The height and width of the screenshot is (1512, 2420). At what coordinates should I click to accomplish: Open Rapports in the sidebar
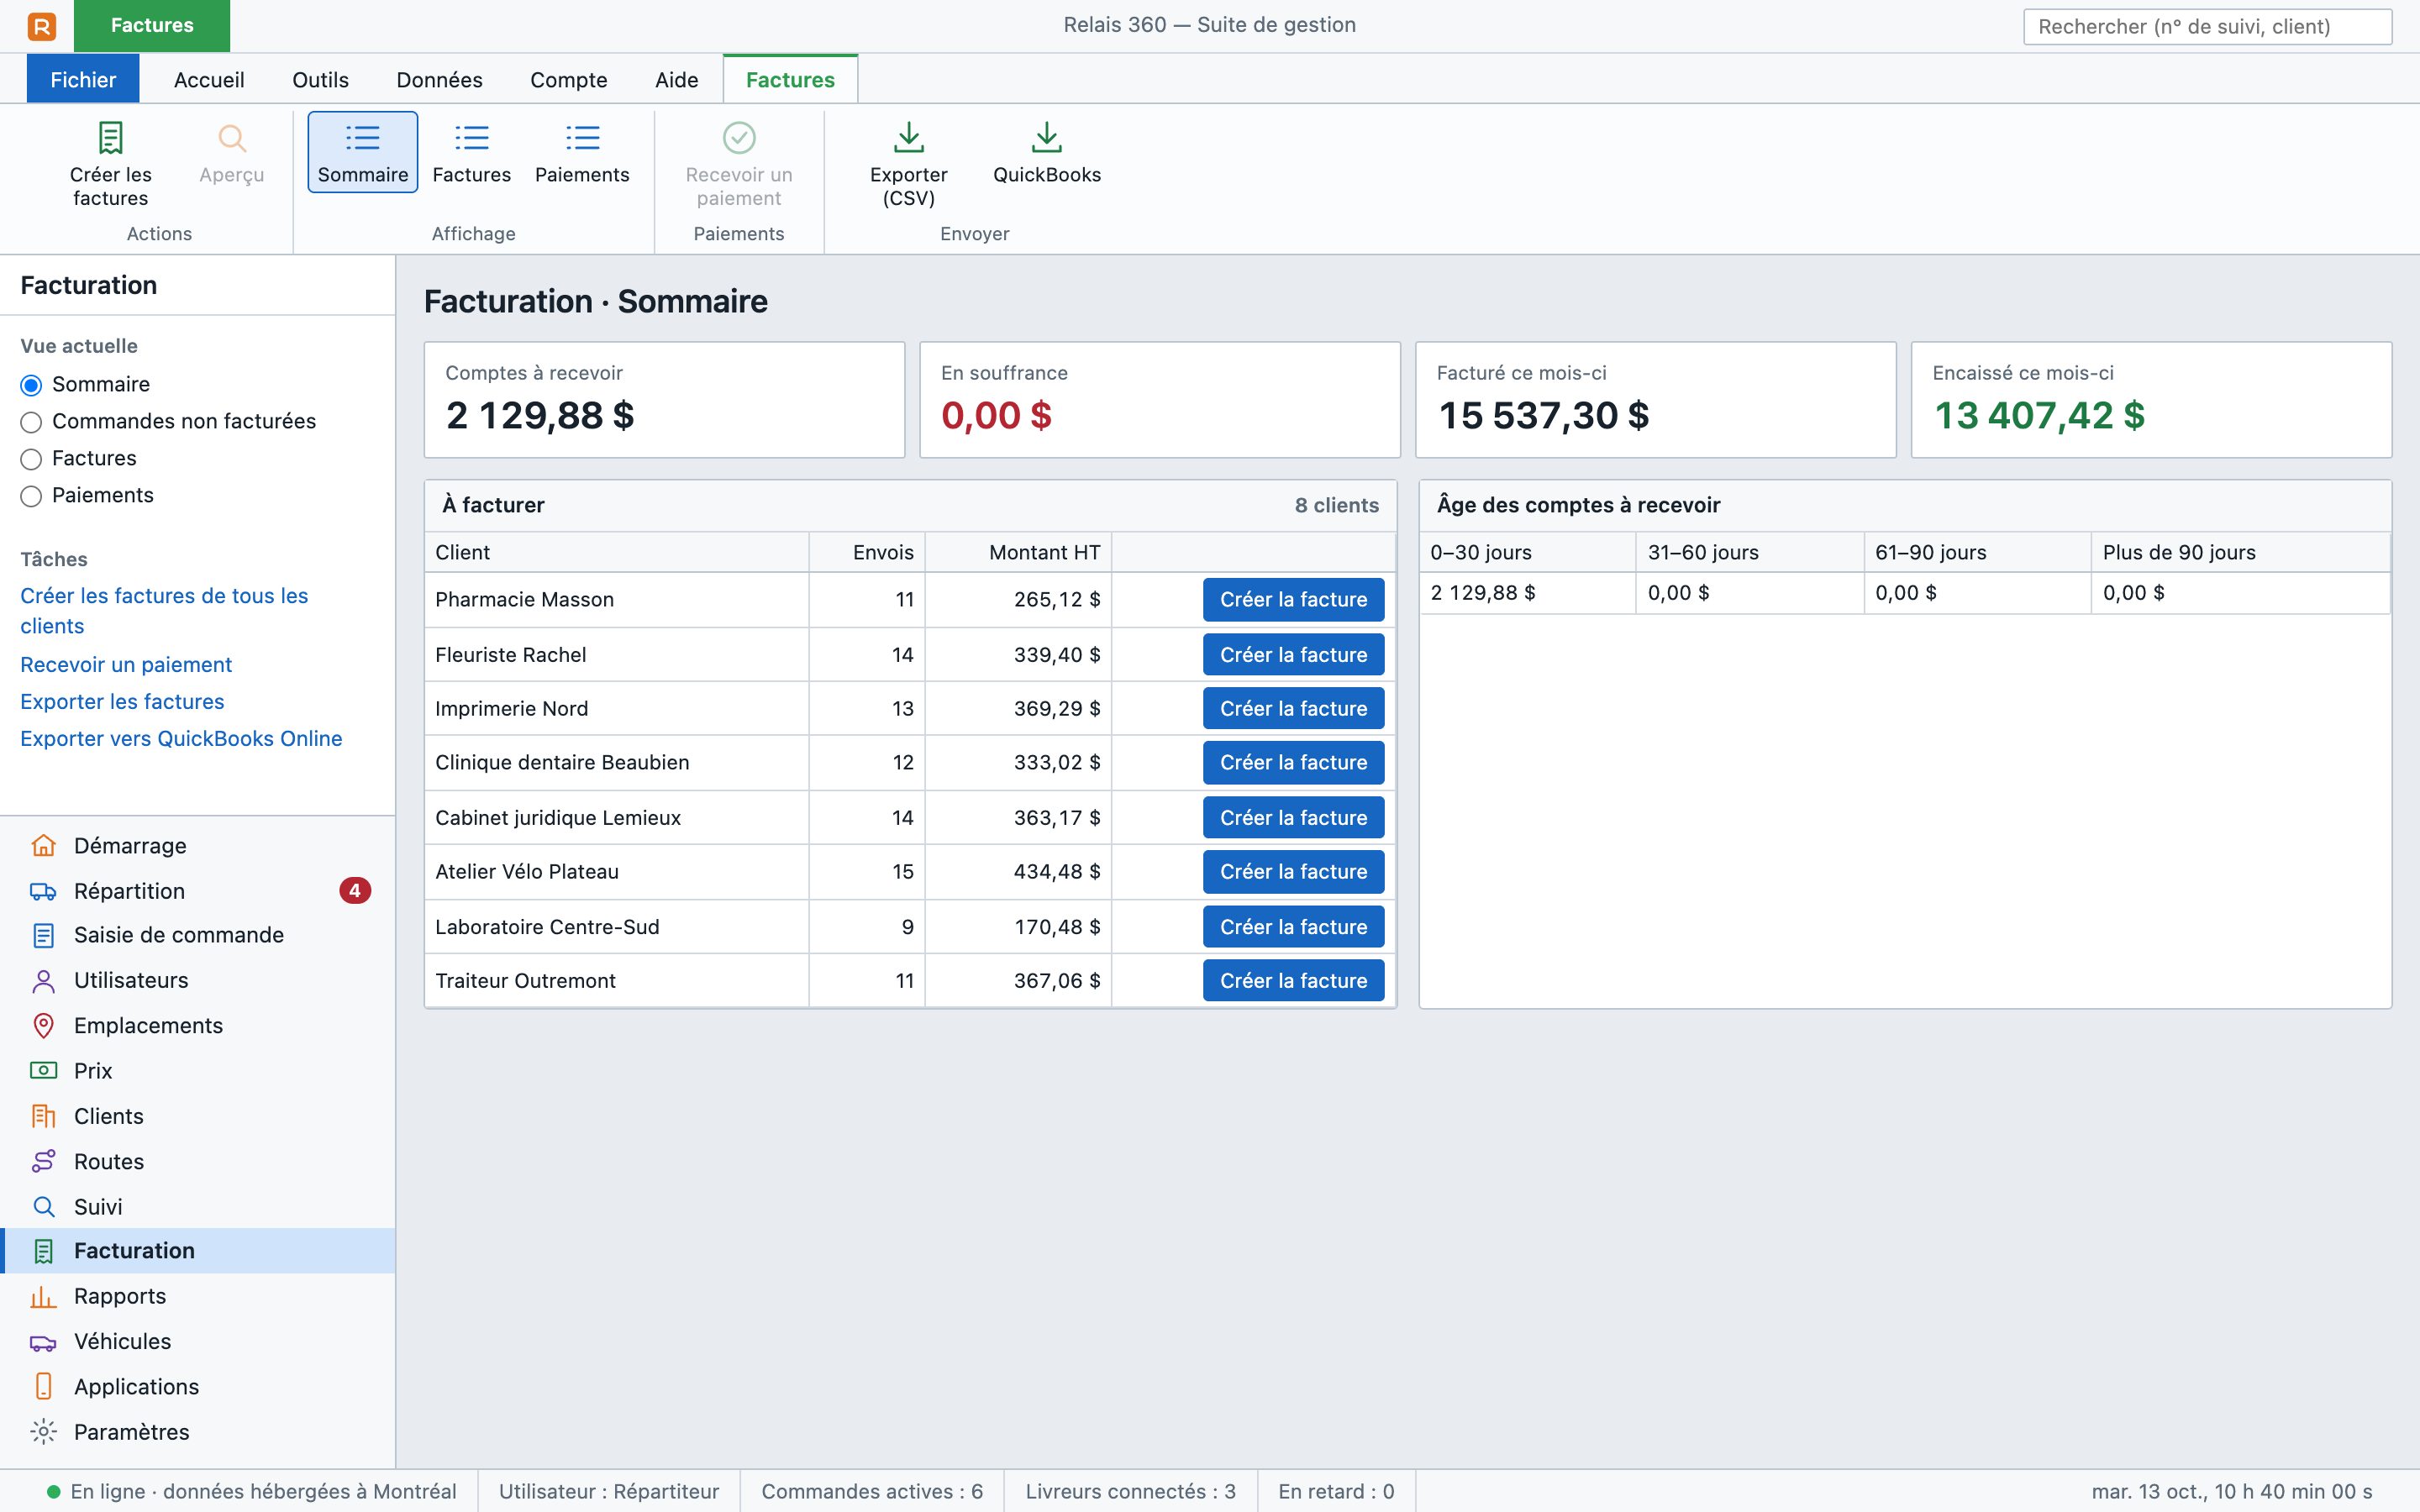[x=197, y=1296]
